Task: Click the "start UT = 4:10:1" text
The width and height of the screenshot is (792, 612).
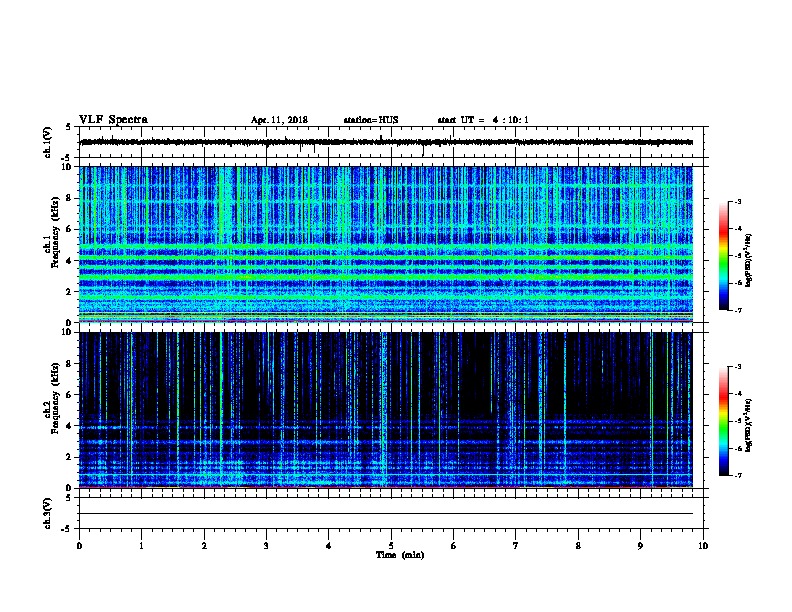Action: [483, 120]
